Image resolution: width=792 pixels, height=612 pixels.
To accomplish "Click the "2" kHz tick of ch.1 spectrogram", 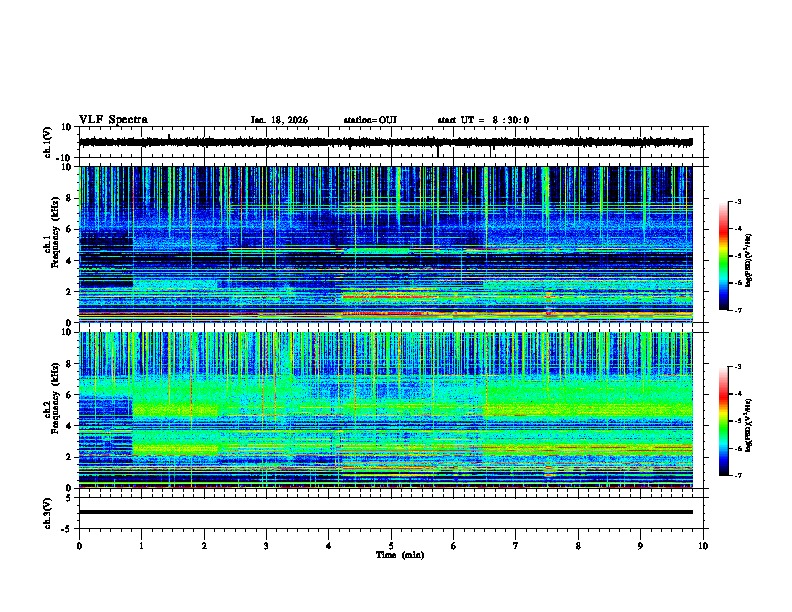I will click(69, 292).
